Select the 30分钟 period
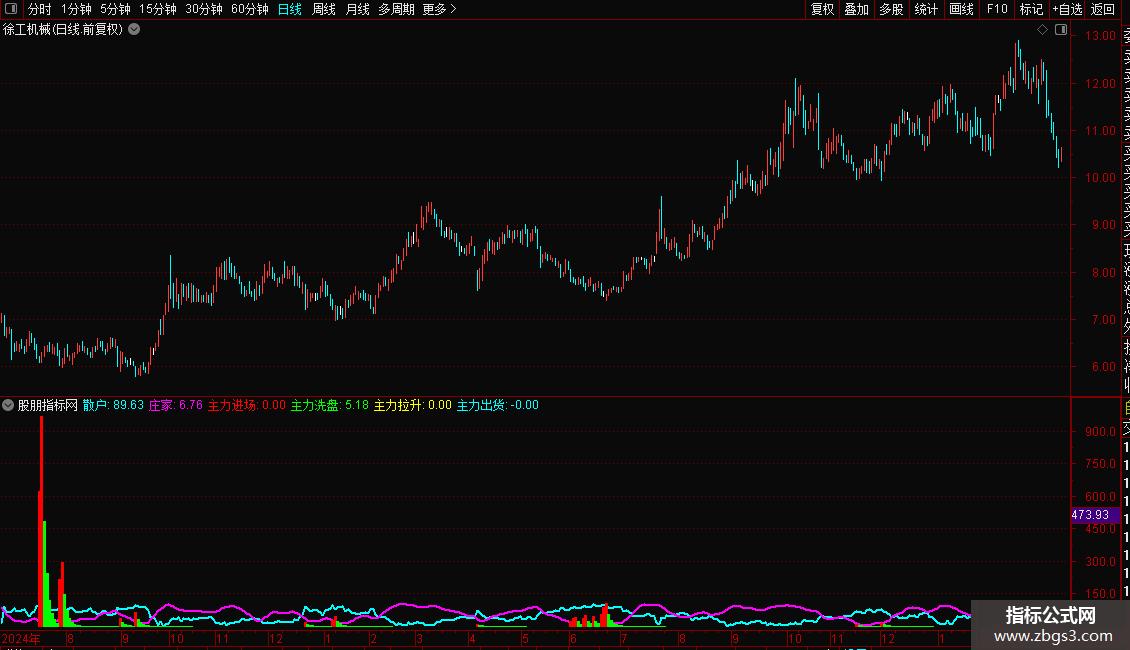 [204, 9]
